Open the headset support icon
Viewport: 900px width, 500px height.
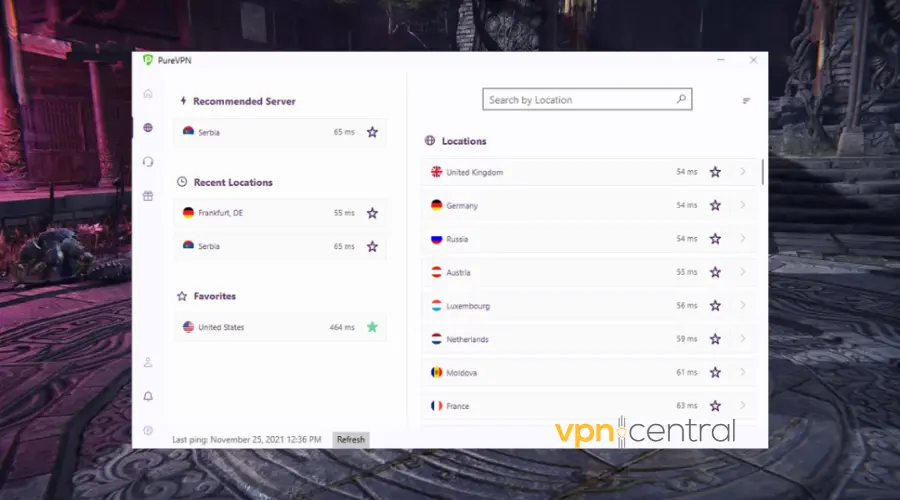coord(148,162)
